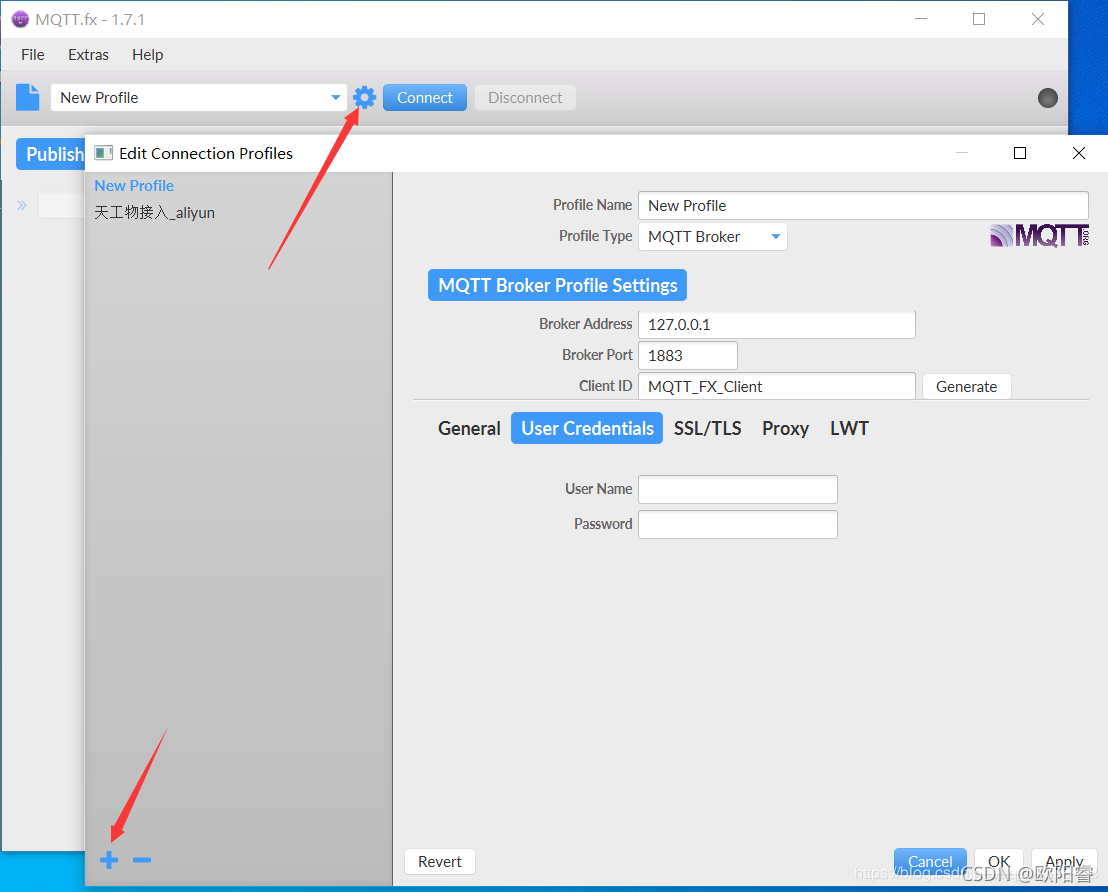The height and width of the screenshot is (892, 1108).
Task: Focus the Broker Address field
Action: [777, 324]
